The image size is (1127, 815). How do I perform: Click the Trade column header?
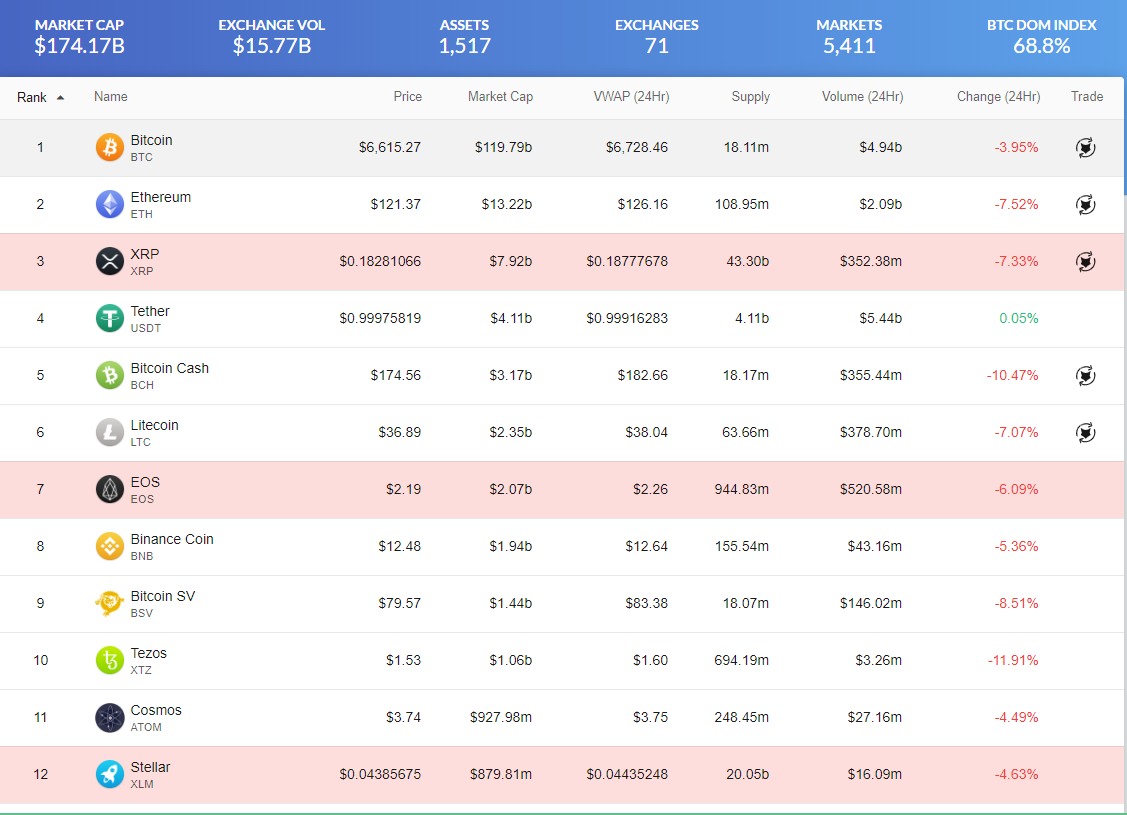[1087, 96]
